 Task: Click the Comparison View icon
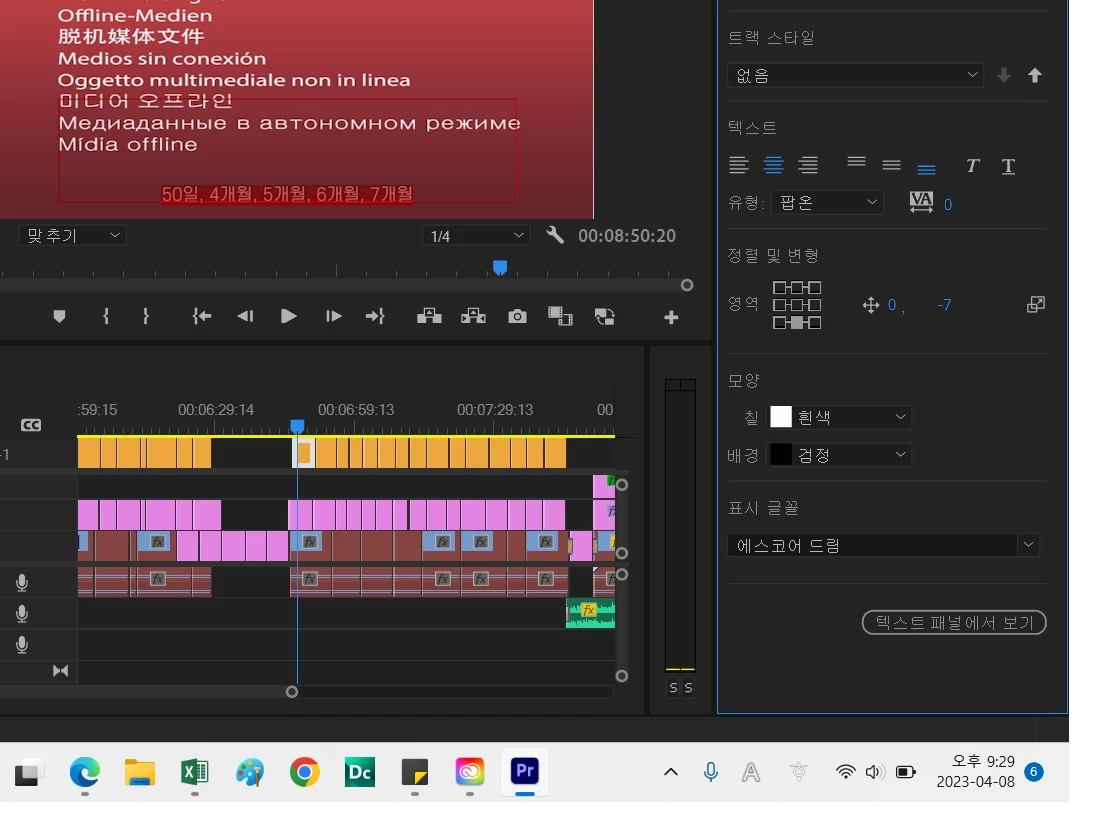pos(560,316)
